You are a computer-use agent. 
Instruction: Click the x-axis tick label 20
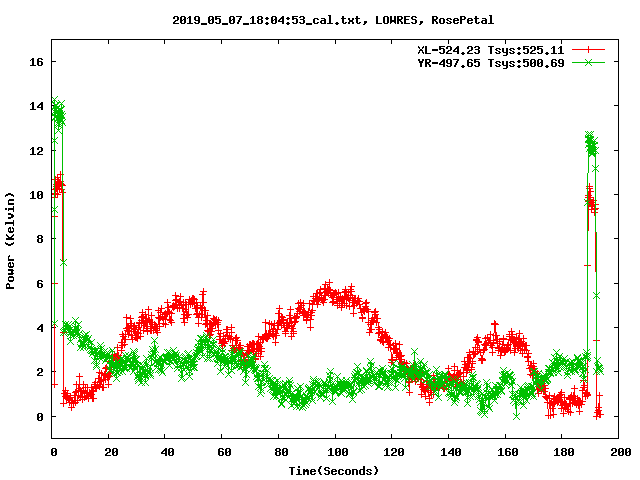coord(111,452)
